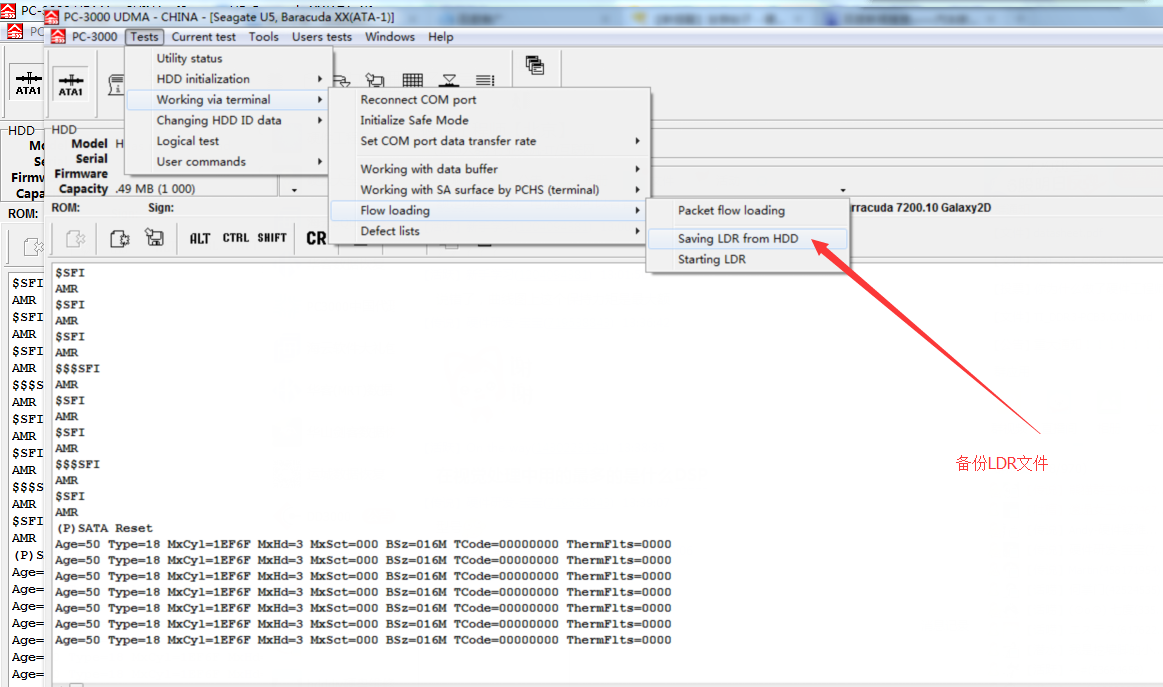1163x687 pixels.
Task: Expand Working via terminal submenu
Action: point(228,99)
